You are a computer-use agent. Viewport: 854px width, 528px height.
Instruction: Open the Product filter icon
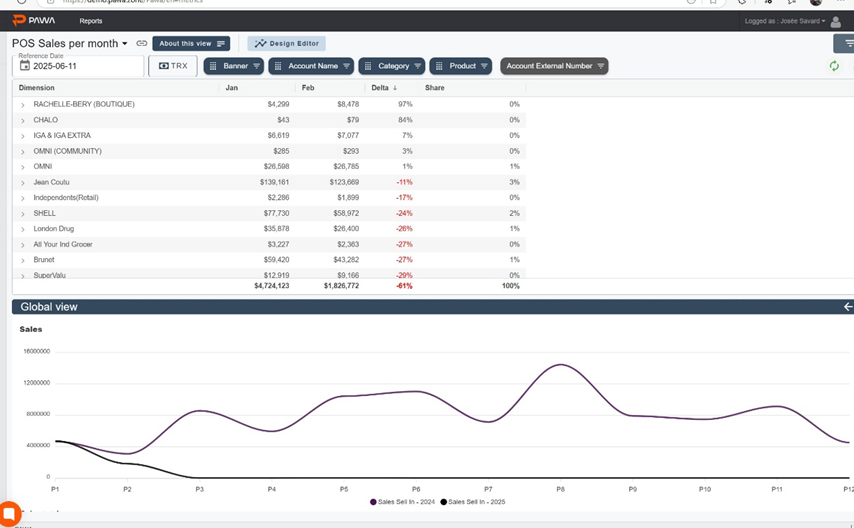[x=484, y=66]
